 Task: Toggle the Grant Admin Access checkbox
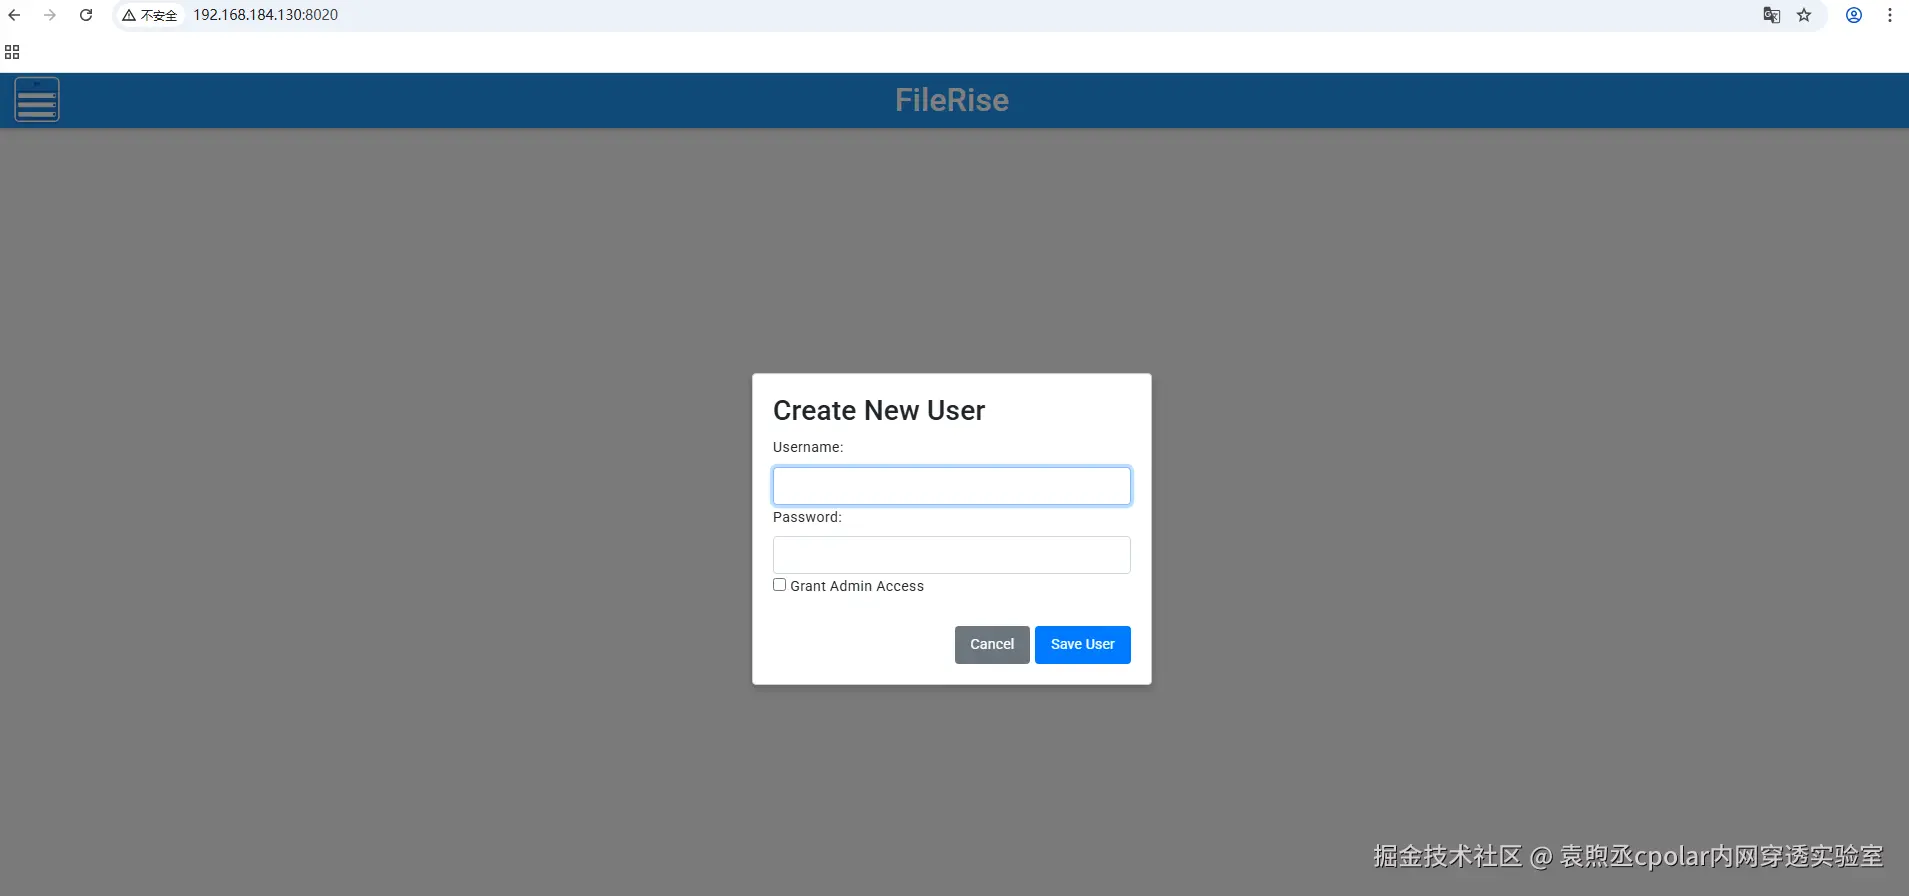click(x=779, y=585)
